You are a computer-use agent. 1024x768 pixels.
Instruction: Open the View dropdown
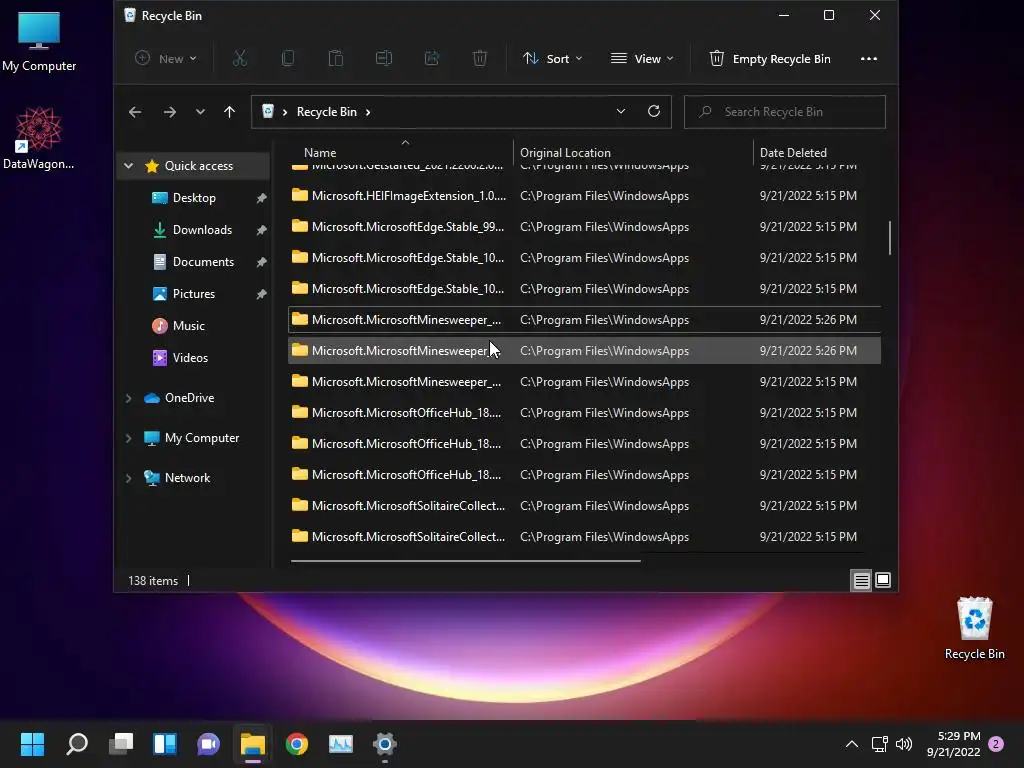point(642,59)
